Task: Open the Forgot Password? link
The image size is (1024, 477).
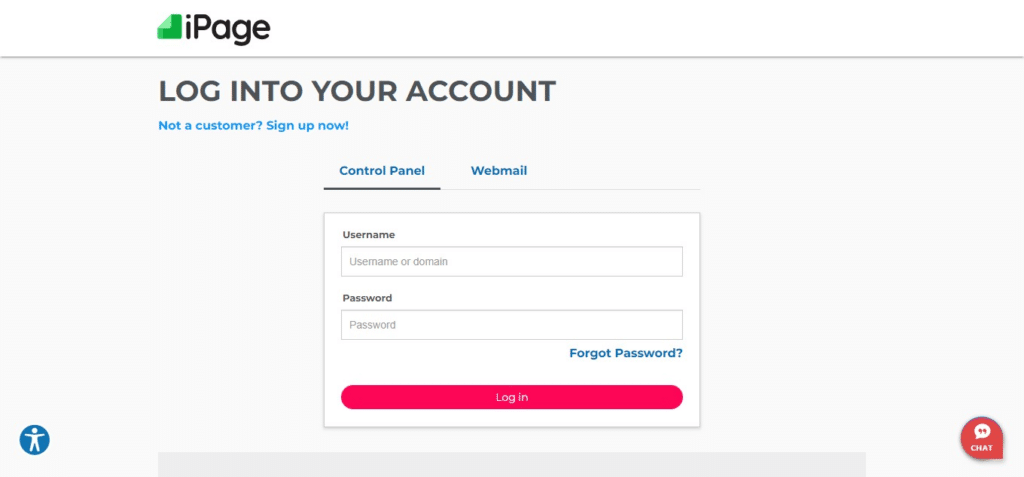Action: point(626,354)
